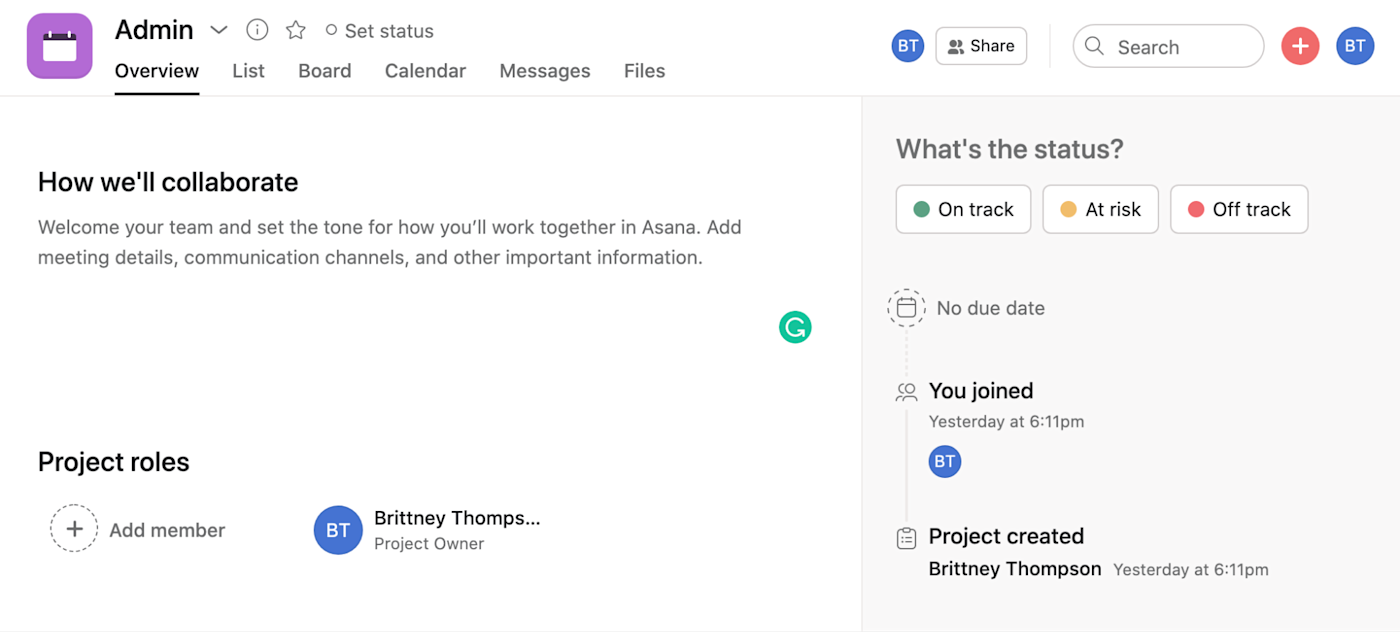Click the collaboration description text area

click(x=390, y=242)
